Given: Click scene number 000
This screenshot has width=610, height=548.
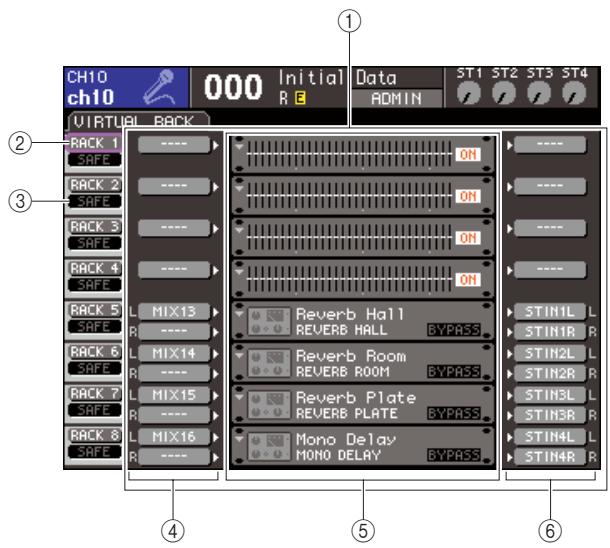Looking at the screenshot, I should tap(233, 87).
